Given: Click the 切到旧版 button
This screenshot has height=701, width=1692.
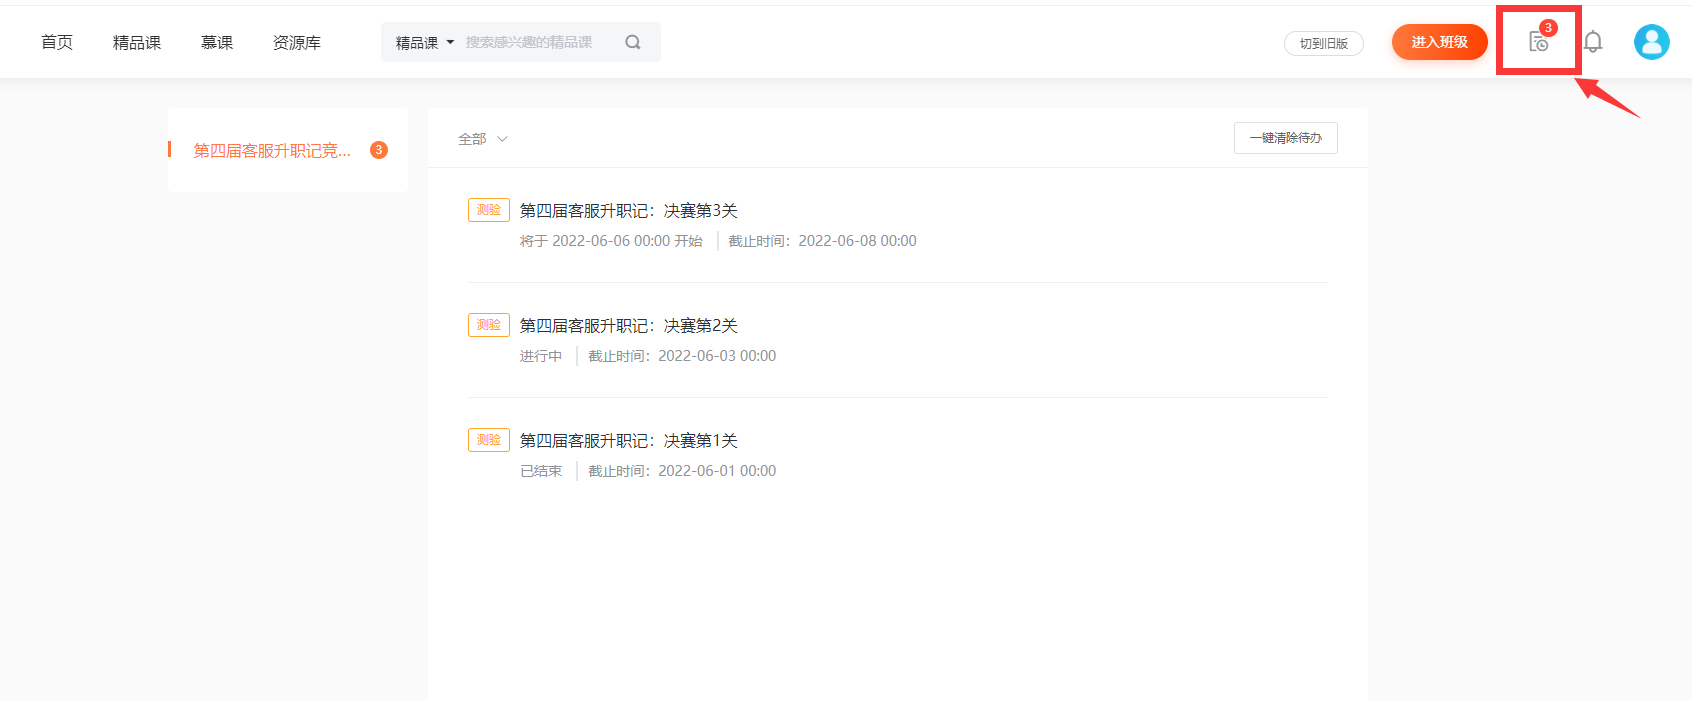Looking at the screenshot, I should click(1324, 43).
